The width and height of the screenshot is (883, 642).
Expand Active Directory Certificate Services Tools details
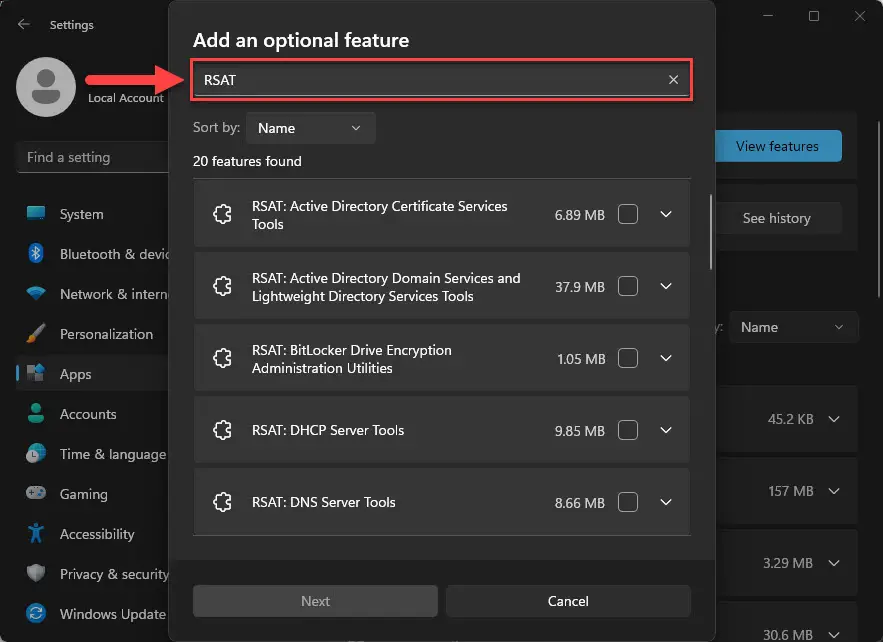[x=666, y=215]
